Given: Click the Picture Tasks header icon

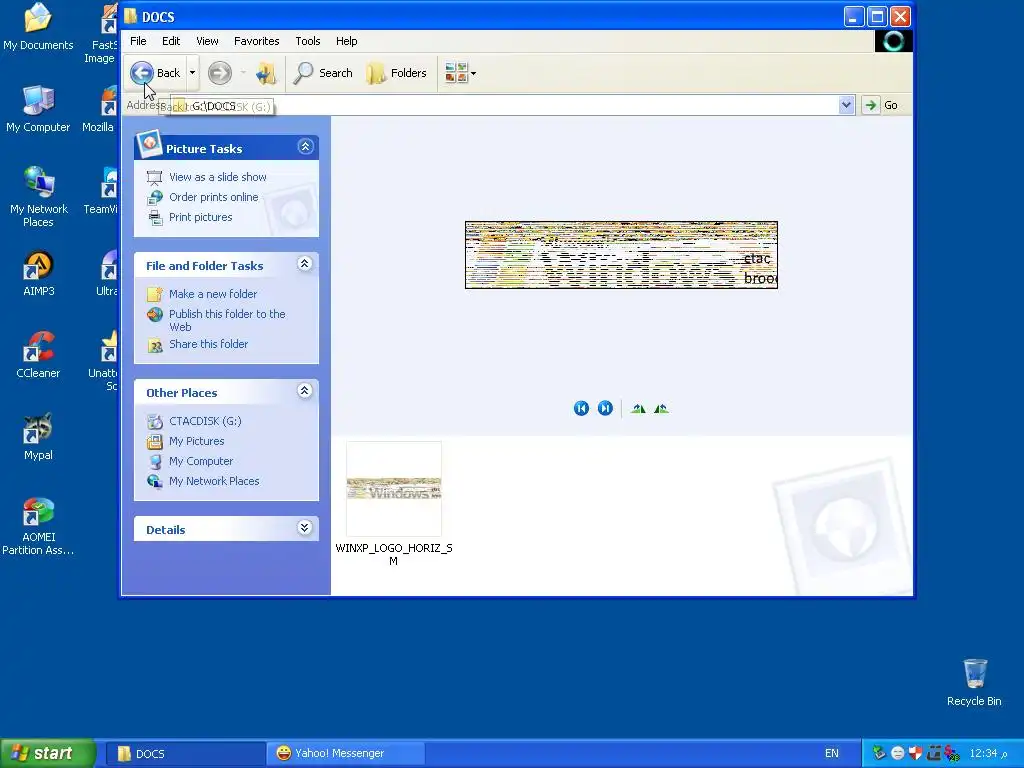Looking at the screenshot, I should [x=149, y=143].
